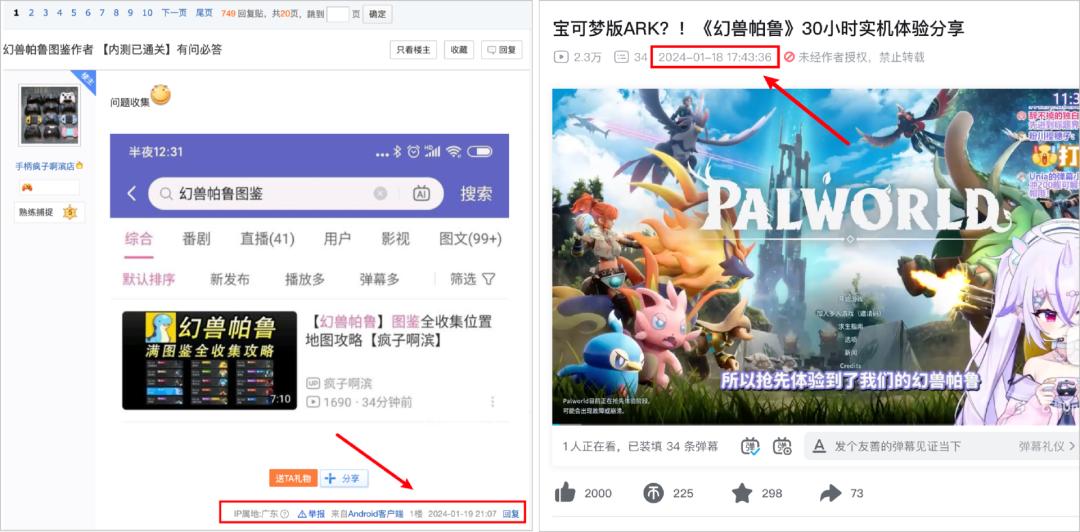Go to page 10 of the thread
Screen dimensions: 1080x532
[x=147, y=13]
